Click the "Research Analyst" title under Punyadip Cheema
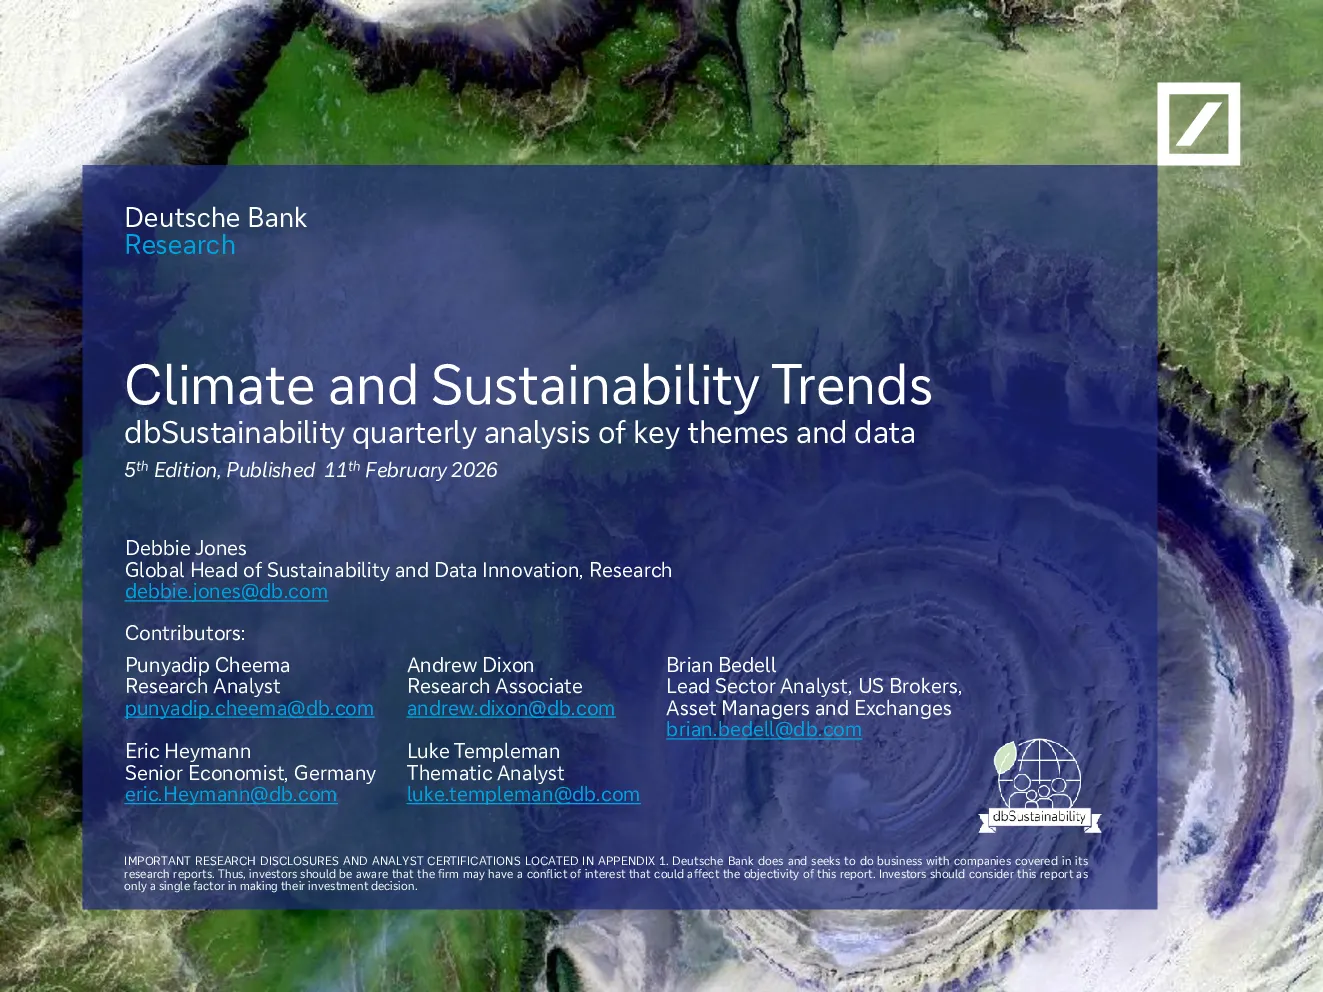Viewport: 1323px width, 992px height. [203, 686]
